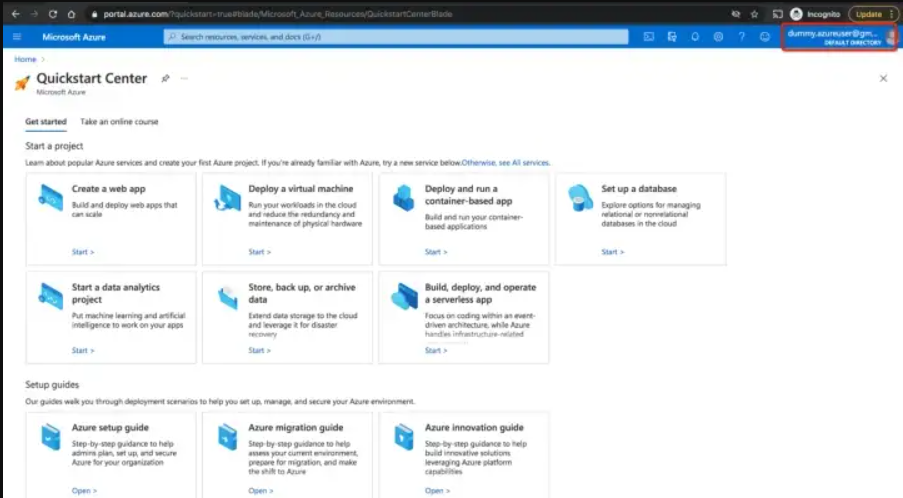The height and width of the screenshot is (498, 903).
Task: Start the Create a web app project
Action: (x=82, y=252)
